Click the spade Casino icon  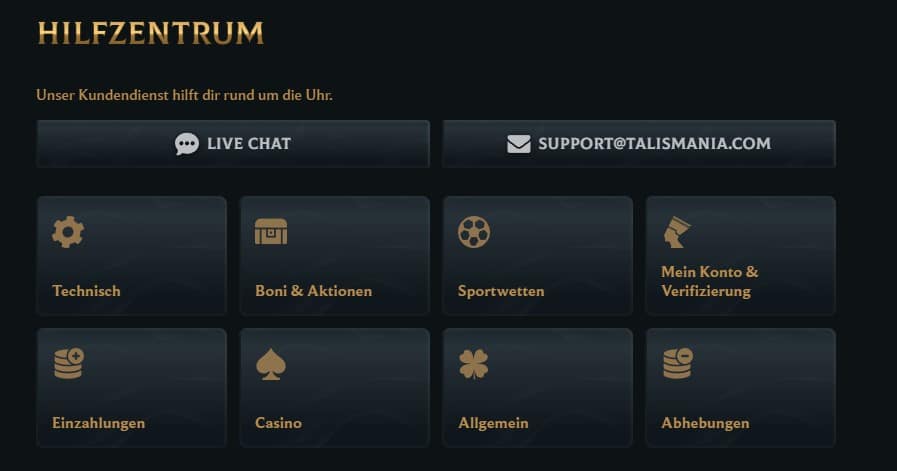271,364
